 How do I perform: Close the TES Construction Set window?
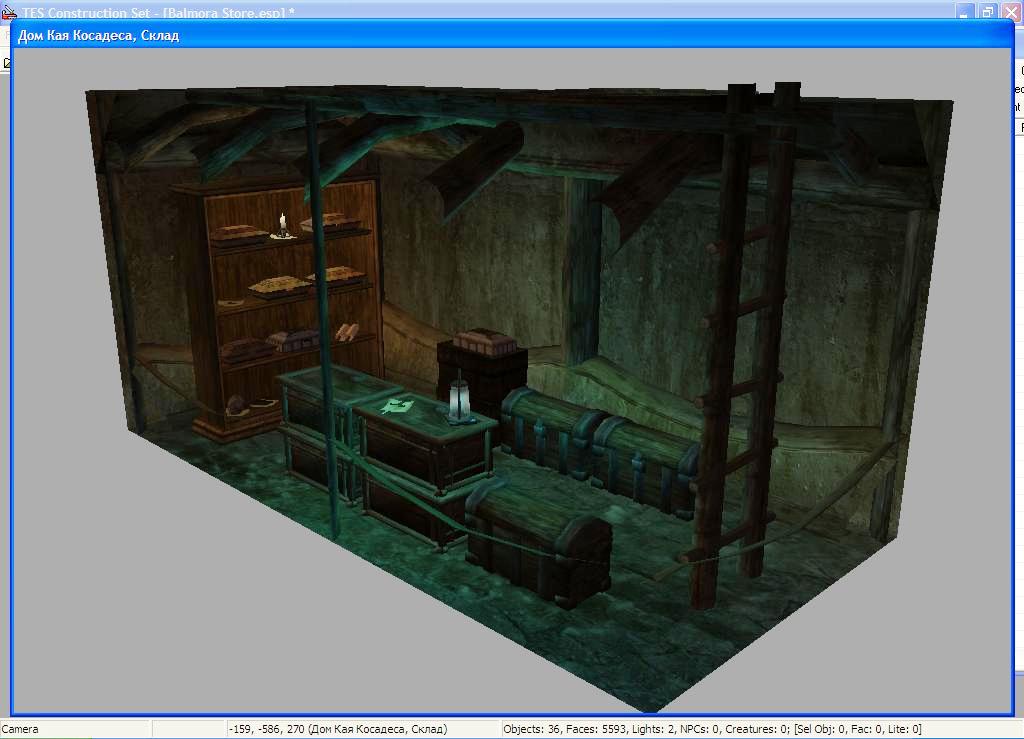click(1011, 12)
